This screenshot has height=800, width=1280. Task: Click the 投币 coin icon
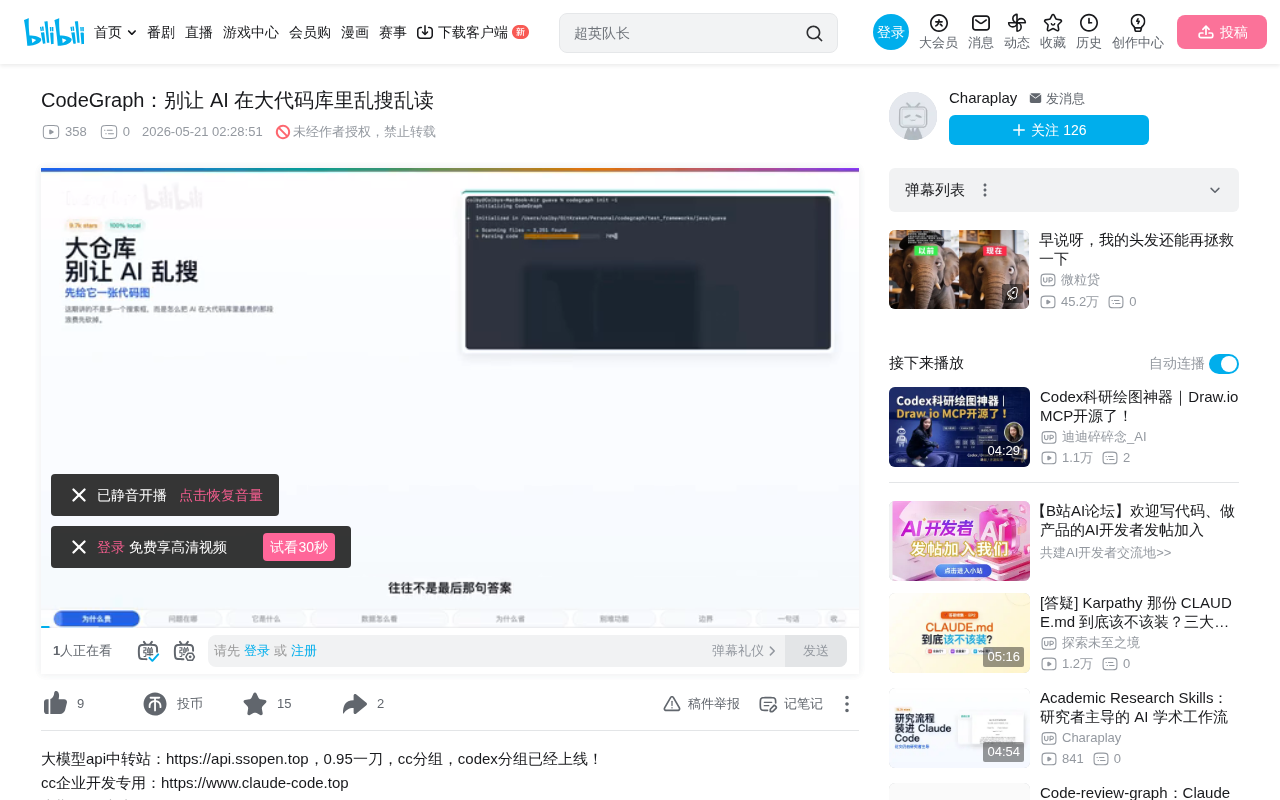pyautogui.click(x=155, y=704)
